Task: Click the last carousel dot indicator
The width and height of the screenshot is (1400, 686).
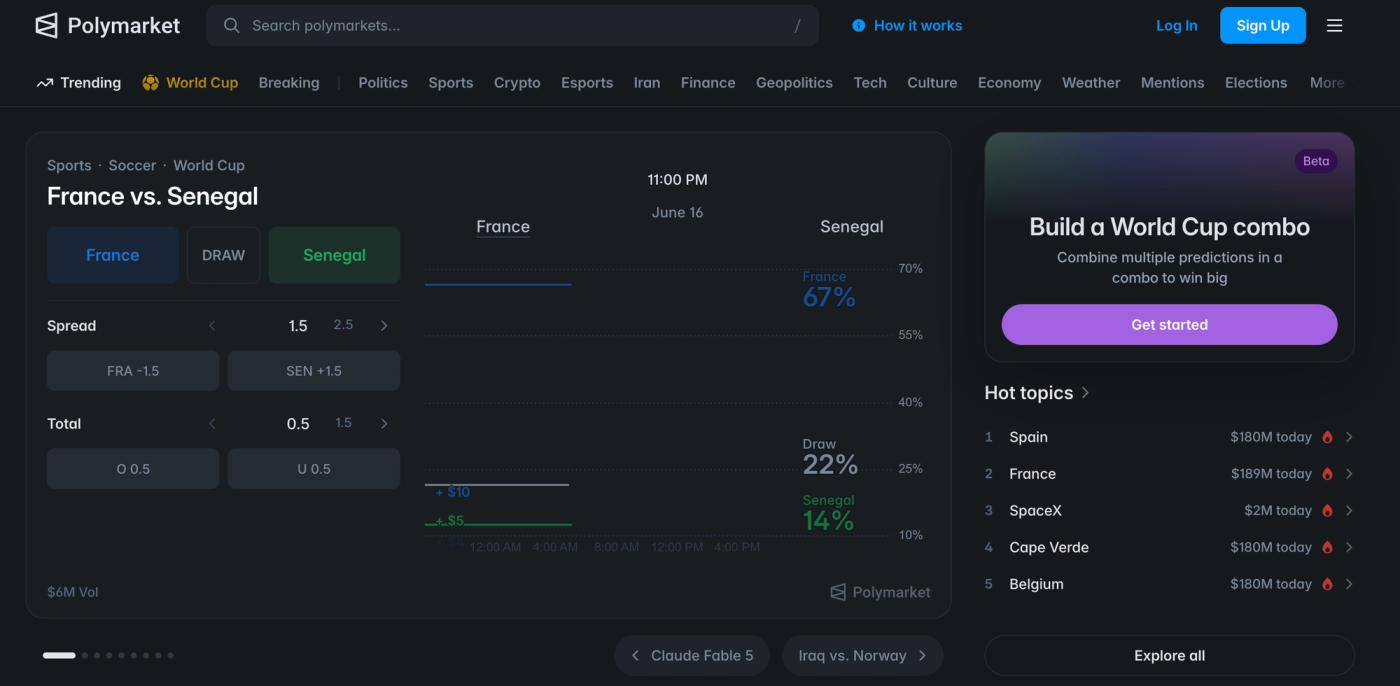Action: [170, 656]
